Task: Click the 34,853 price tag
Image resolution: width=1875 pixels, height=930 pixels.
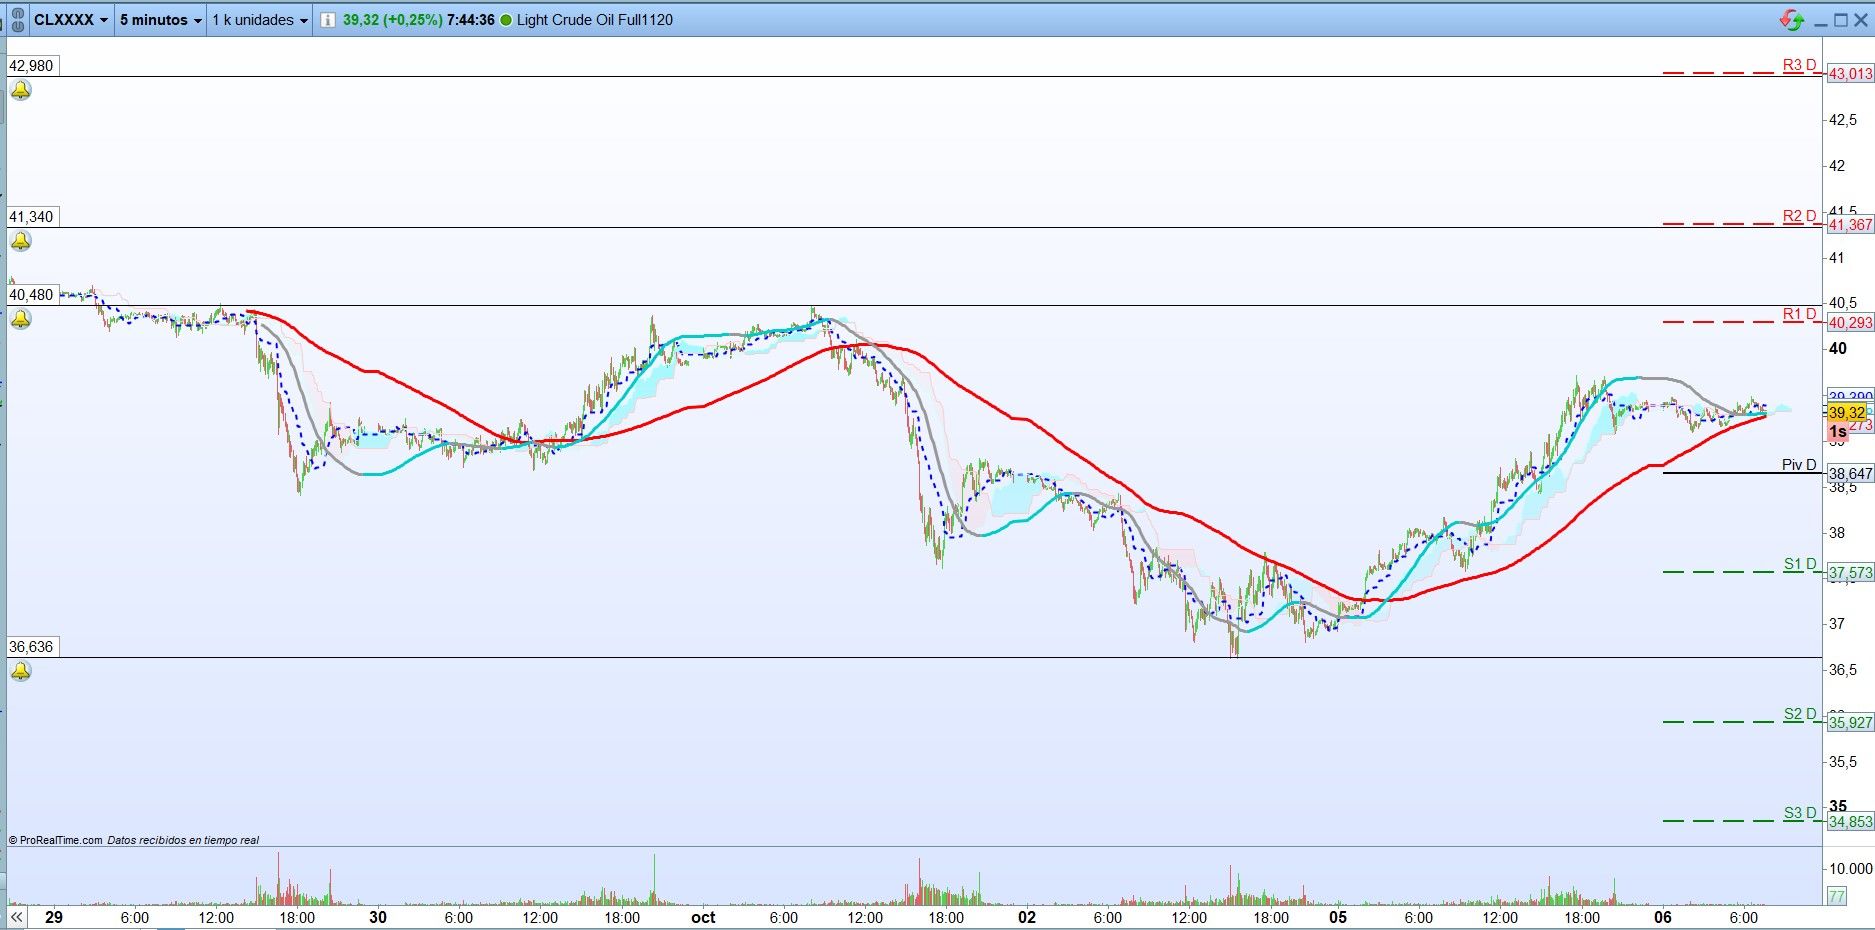Action: pyautogui.click(x=1850, y=822)
